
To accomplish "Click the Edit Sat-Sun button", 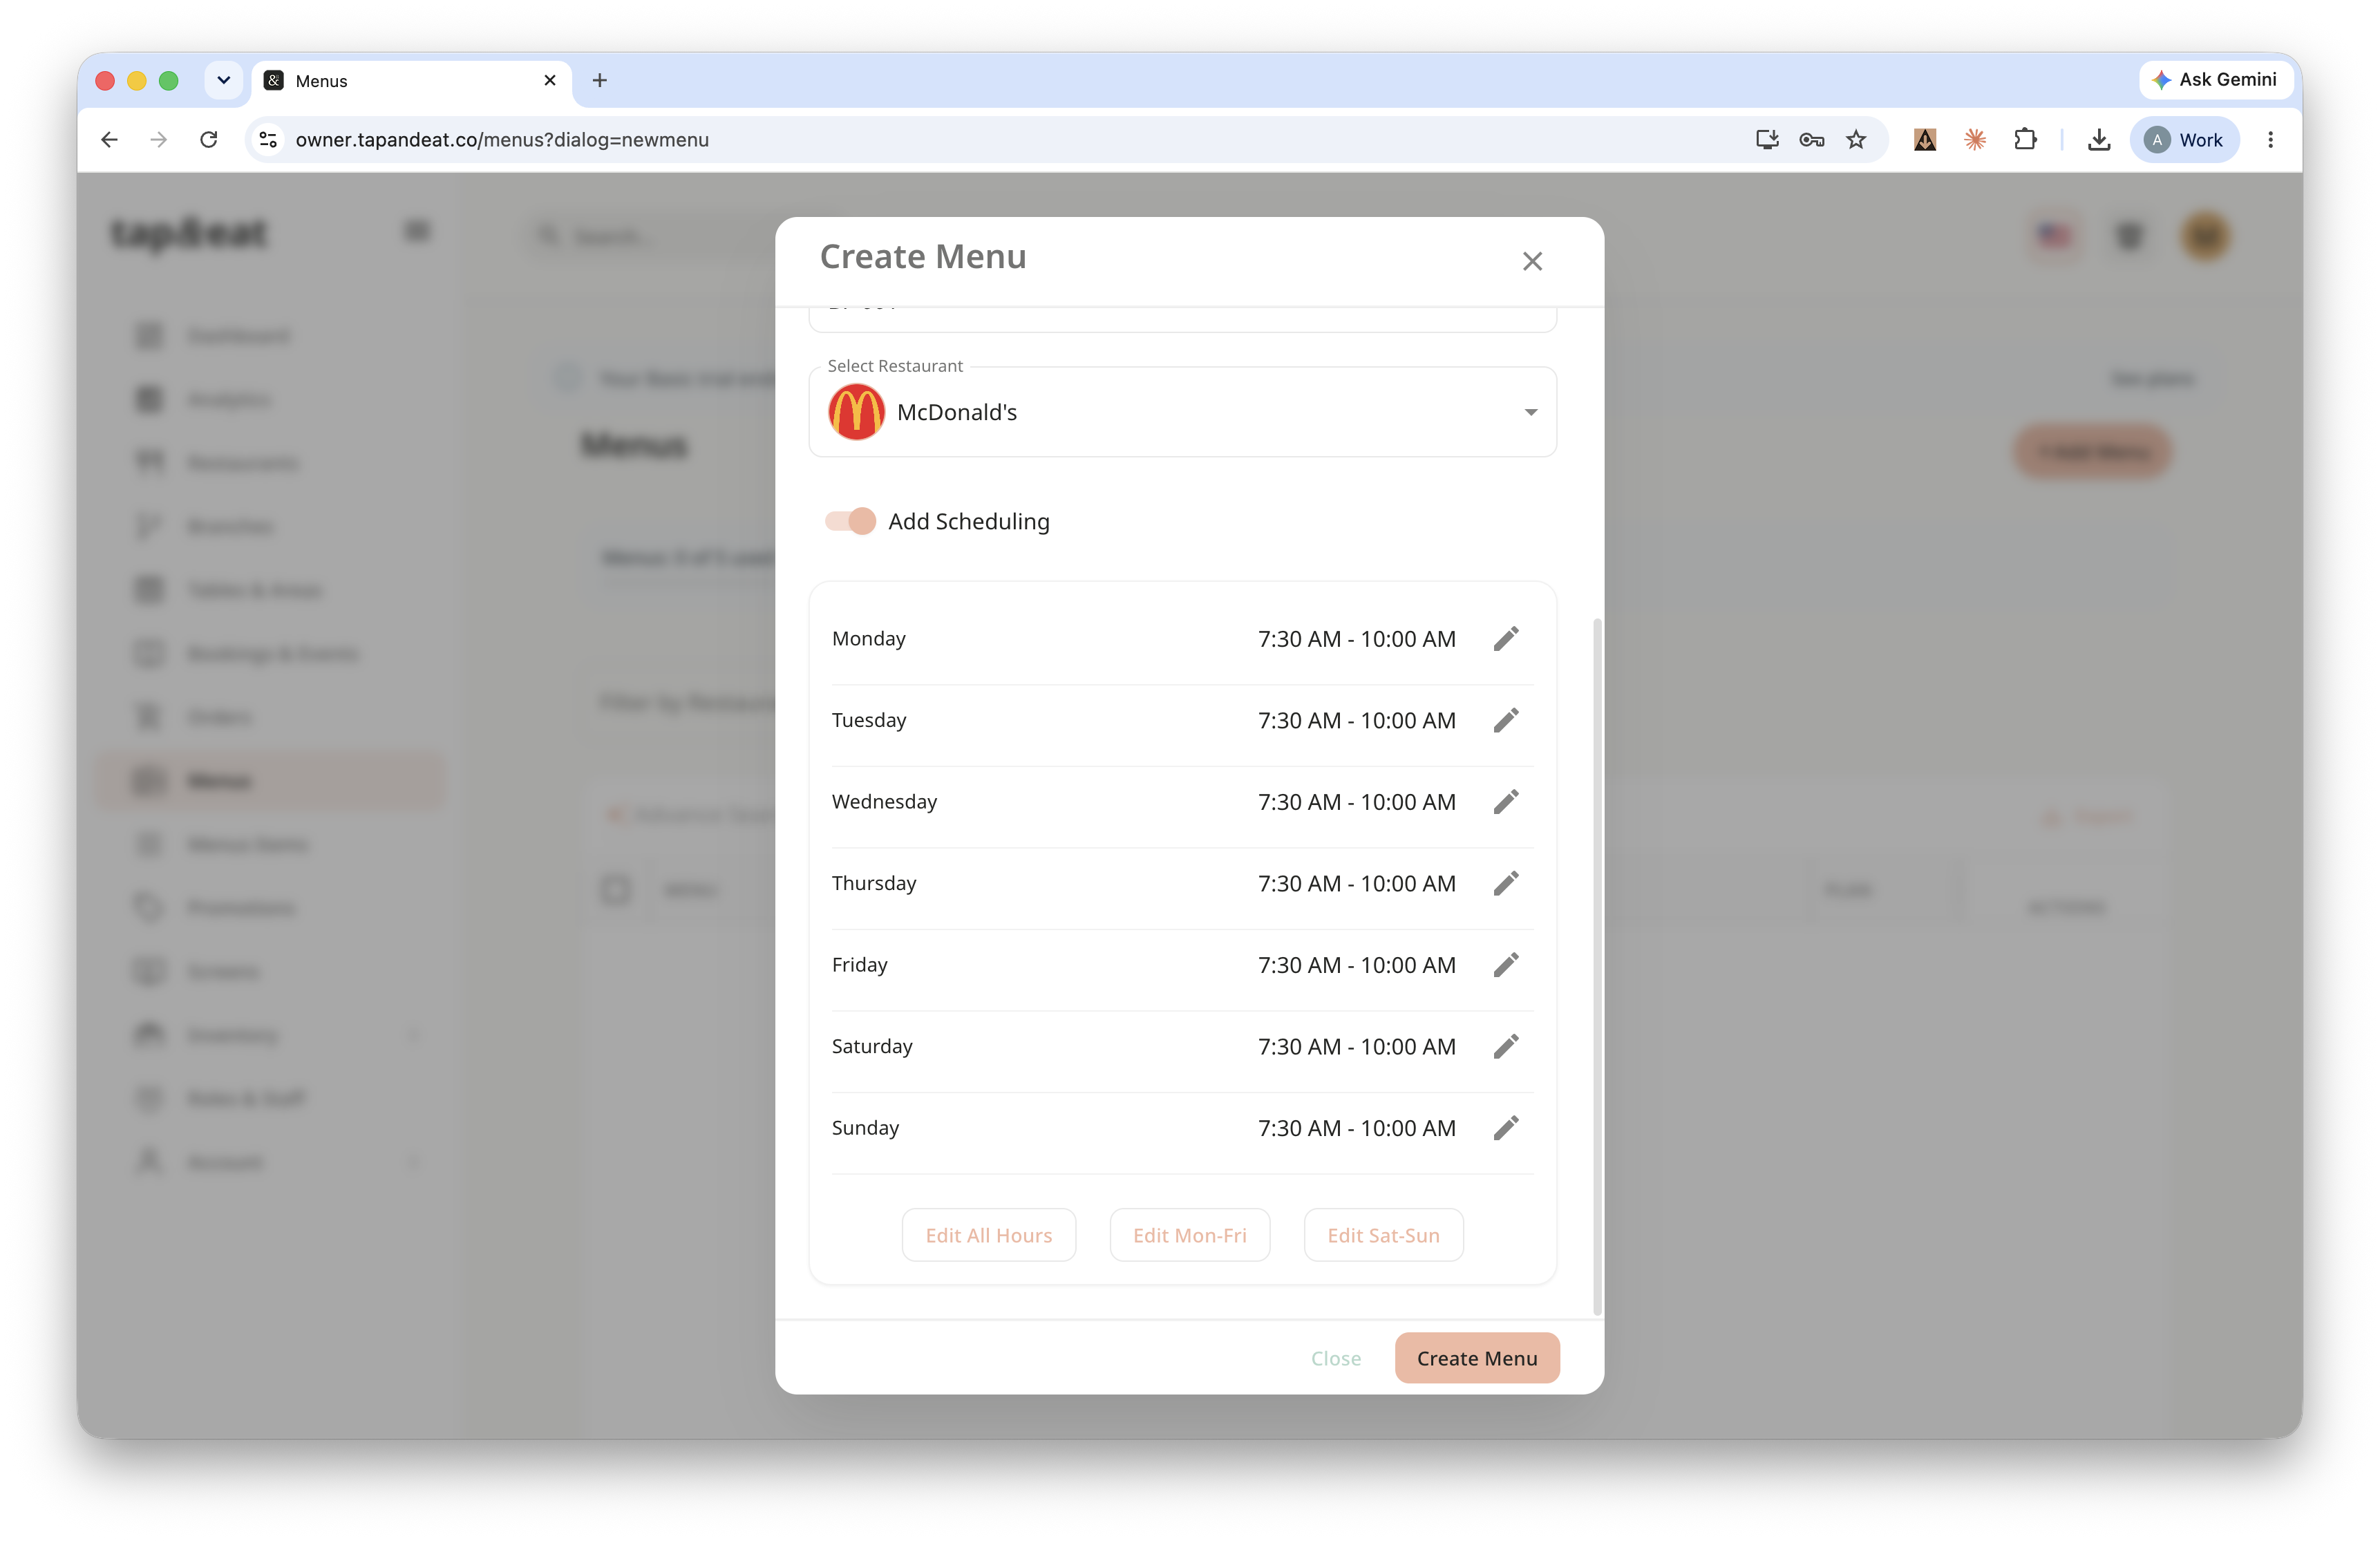I will point(1383,1235).
